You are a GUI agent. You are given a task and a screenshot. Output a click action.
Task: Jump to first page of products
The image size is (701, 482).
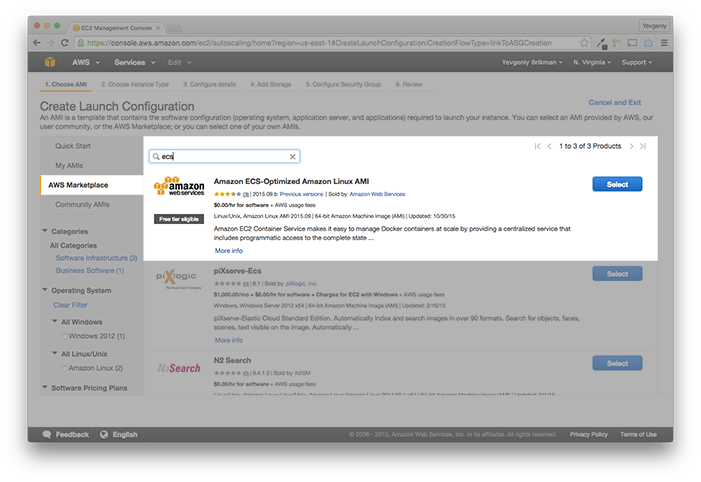(x=537, y=146)
